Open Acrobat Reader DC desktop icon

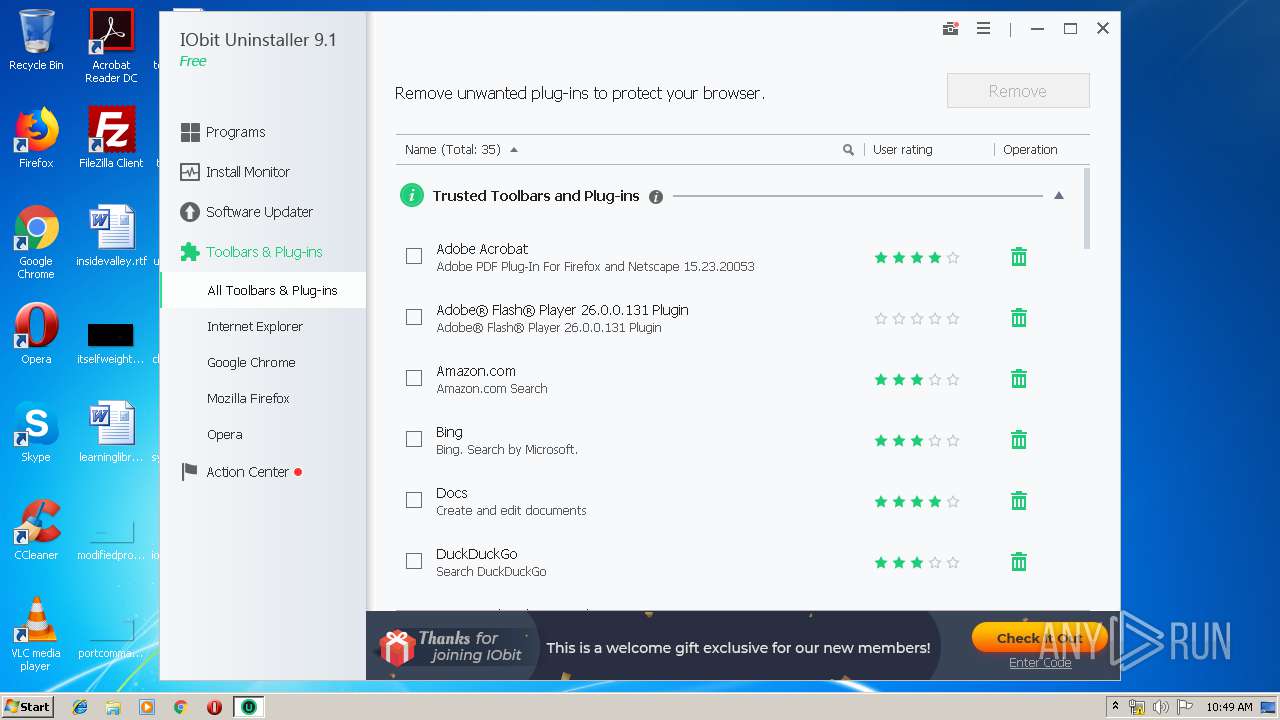(111, 45)
